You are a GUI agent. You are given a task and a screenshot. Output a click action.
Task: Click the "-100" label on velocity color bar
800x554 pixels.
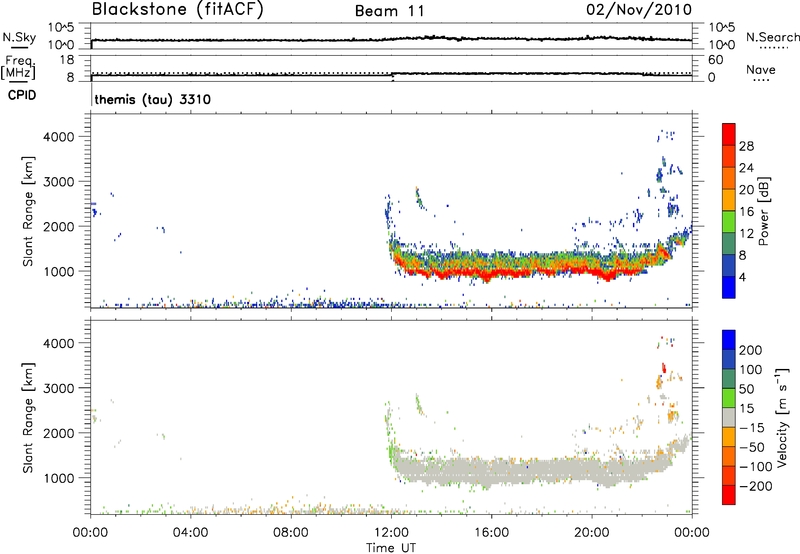756,467
